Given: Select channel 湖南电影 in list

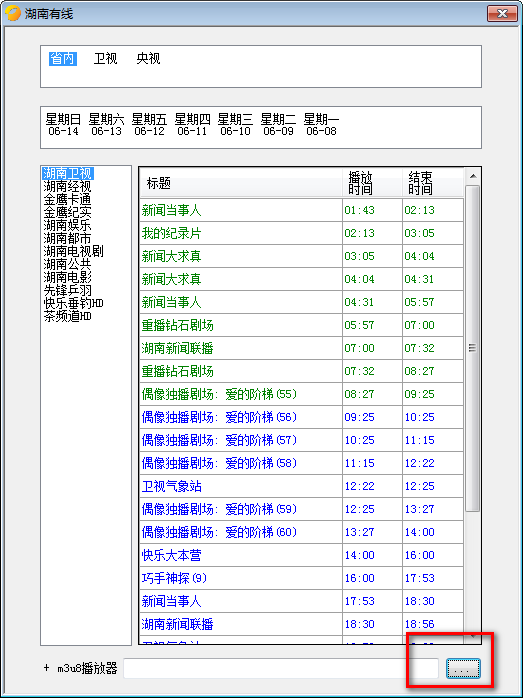Looking at the screenshot, I should pos(68,277).
